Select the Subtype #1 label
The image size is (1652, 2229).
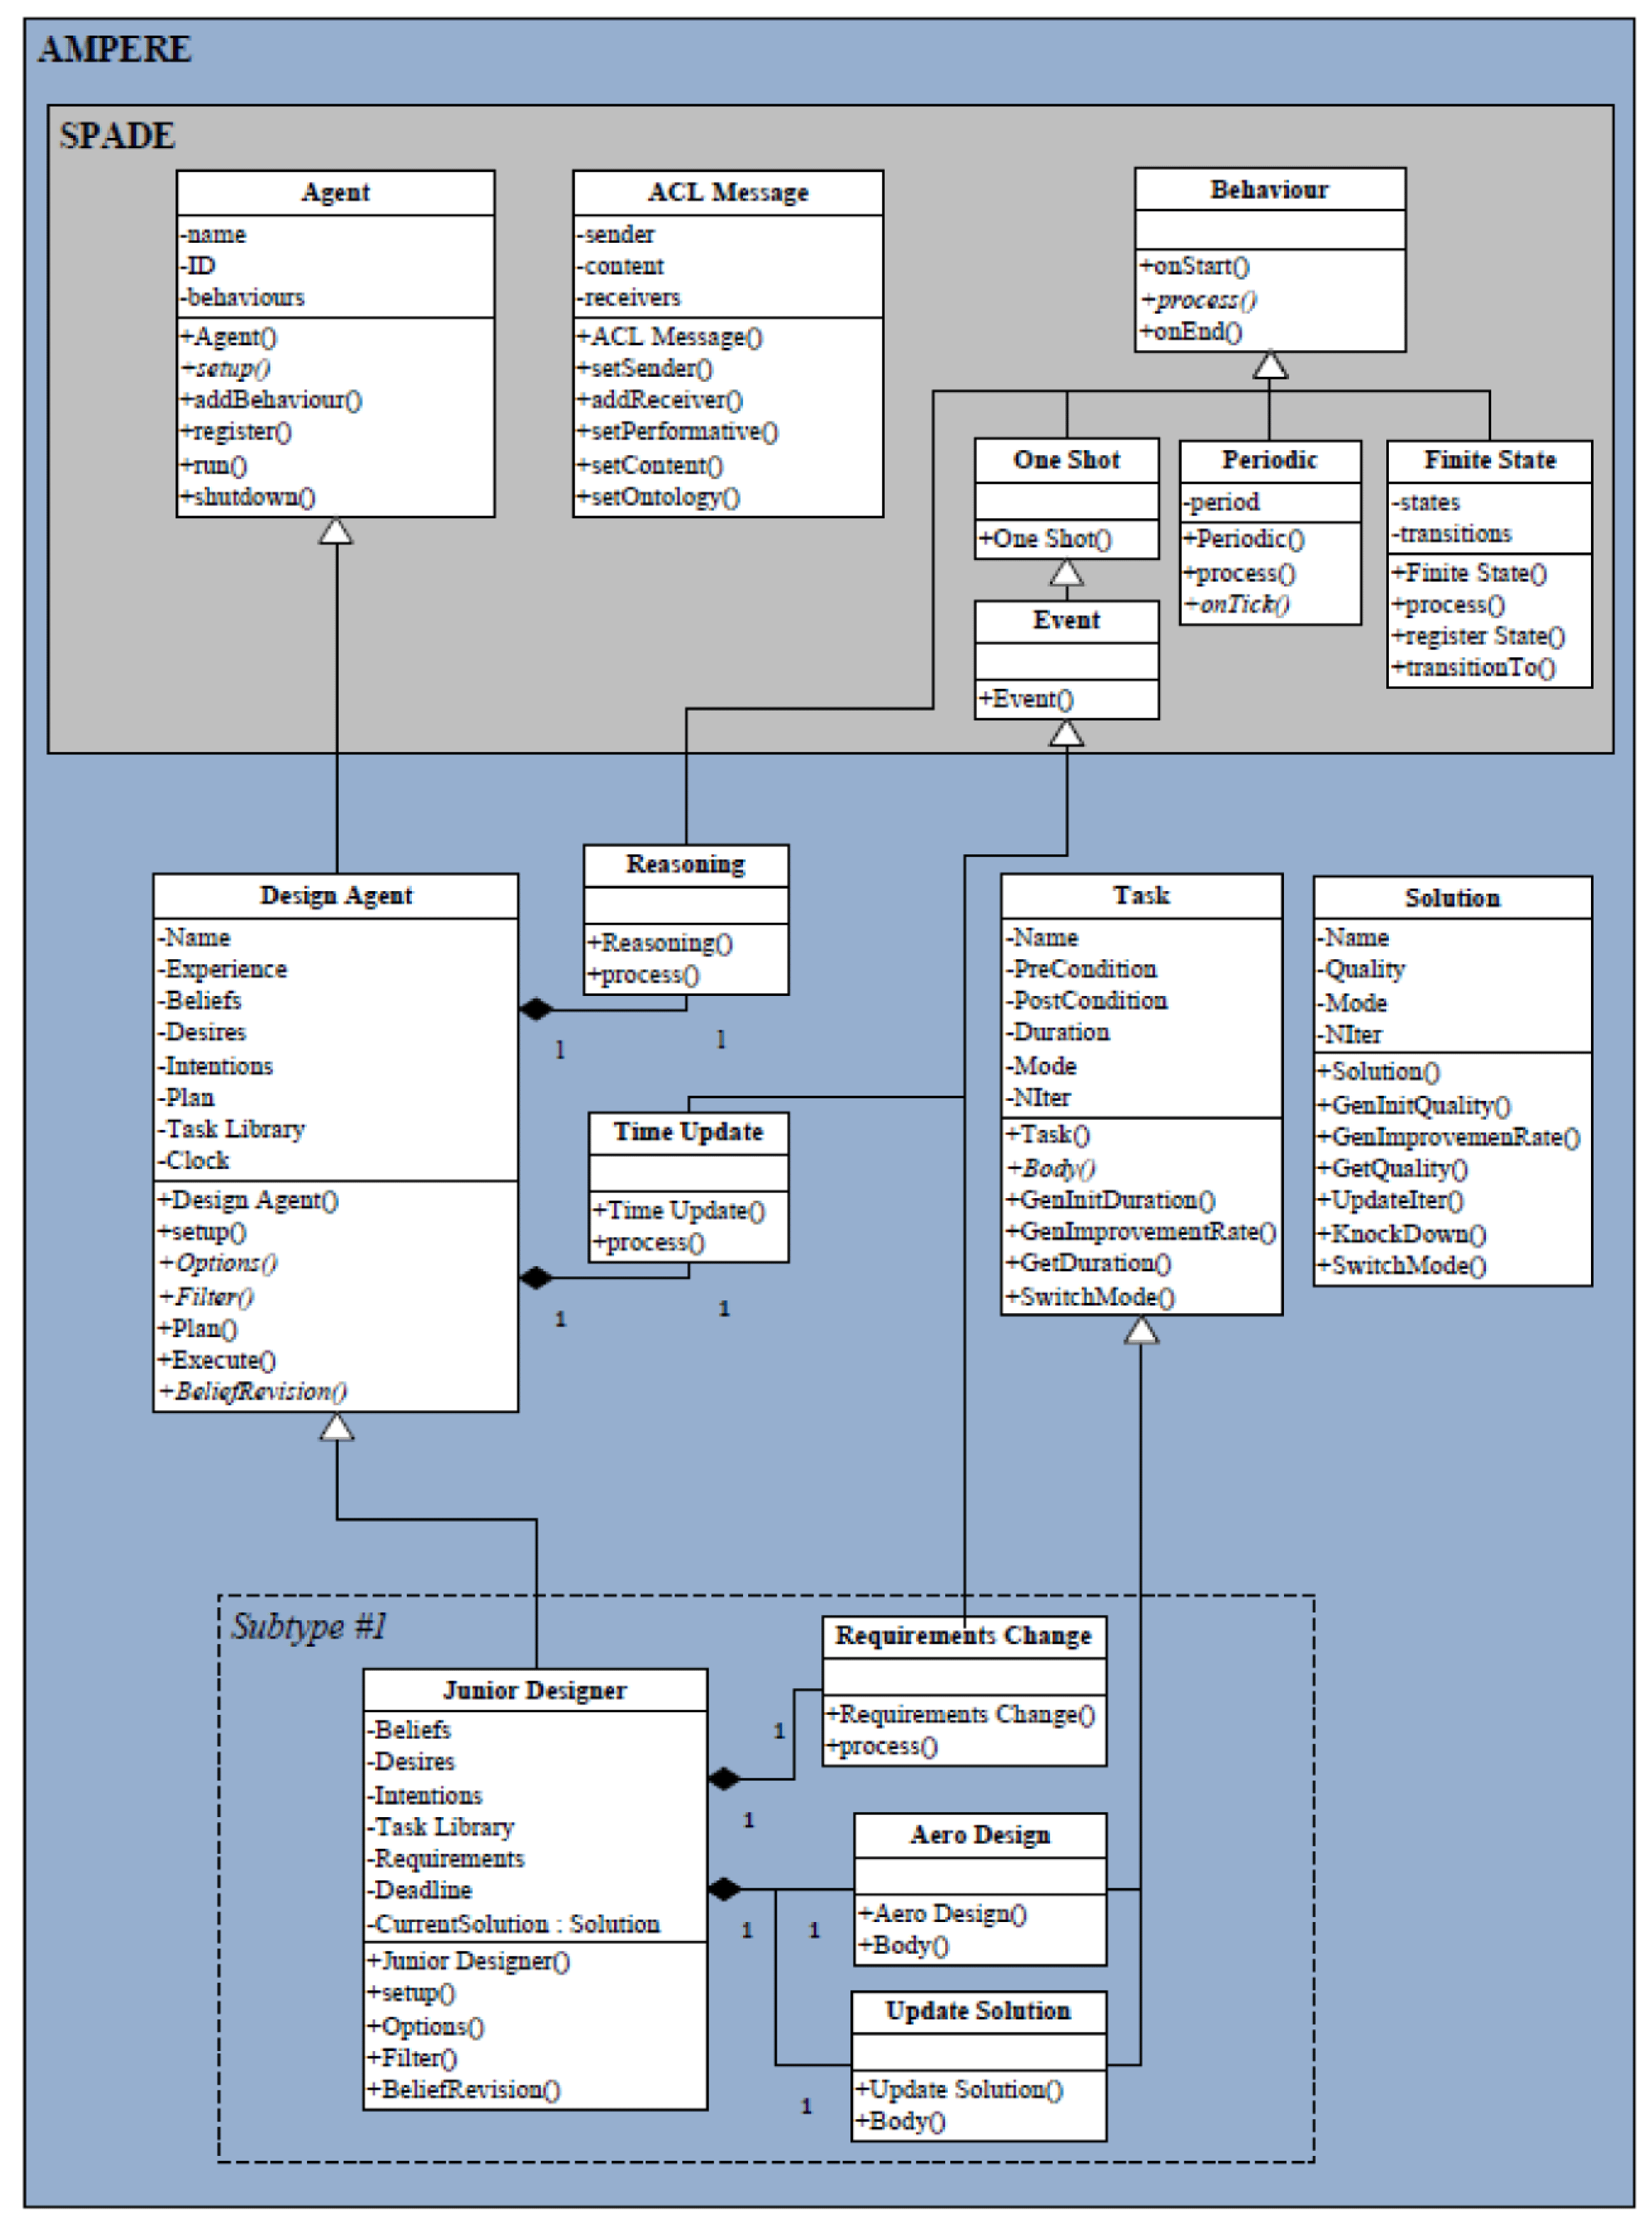(x=309, y=1627)
